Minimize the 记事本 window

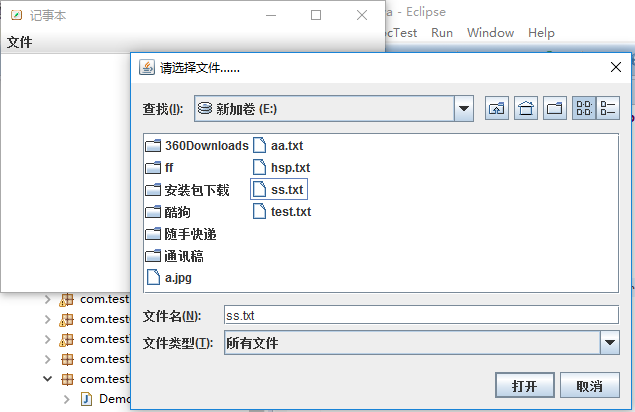pyautogui.click(x=271, y=15)
